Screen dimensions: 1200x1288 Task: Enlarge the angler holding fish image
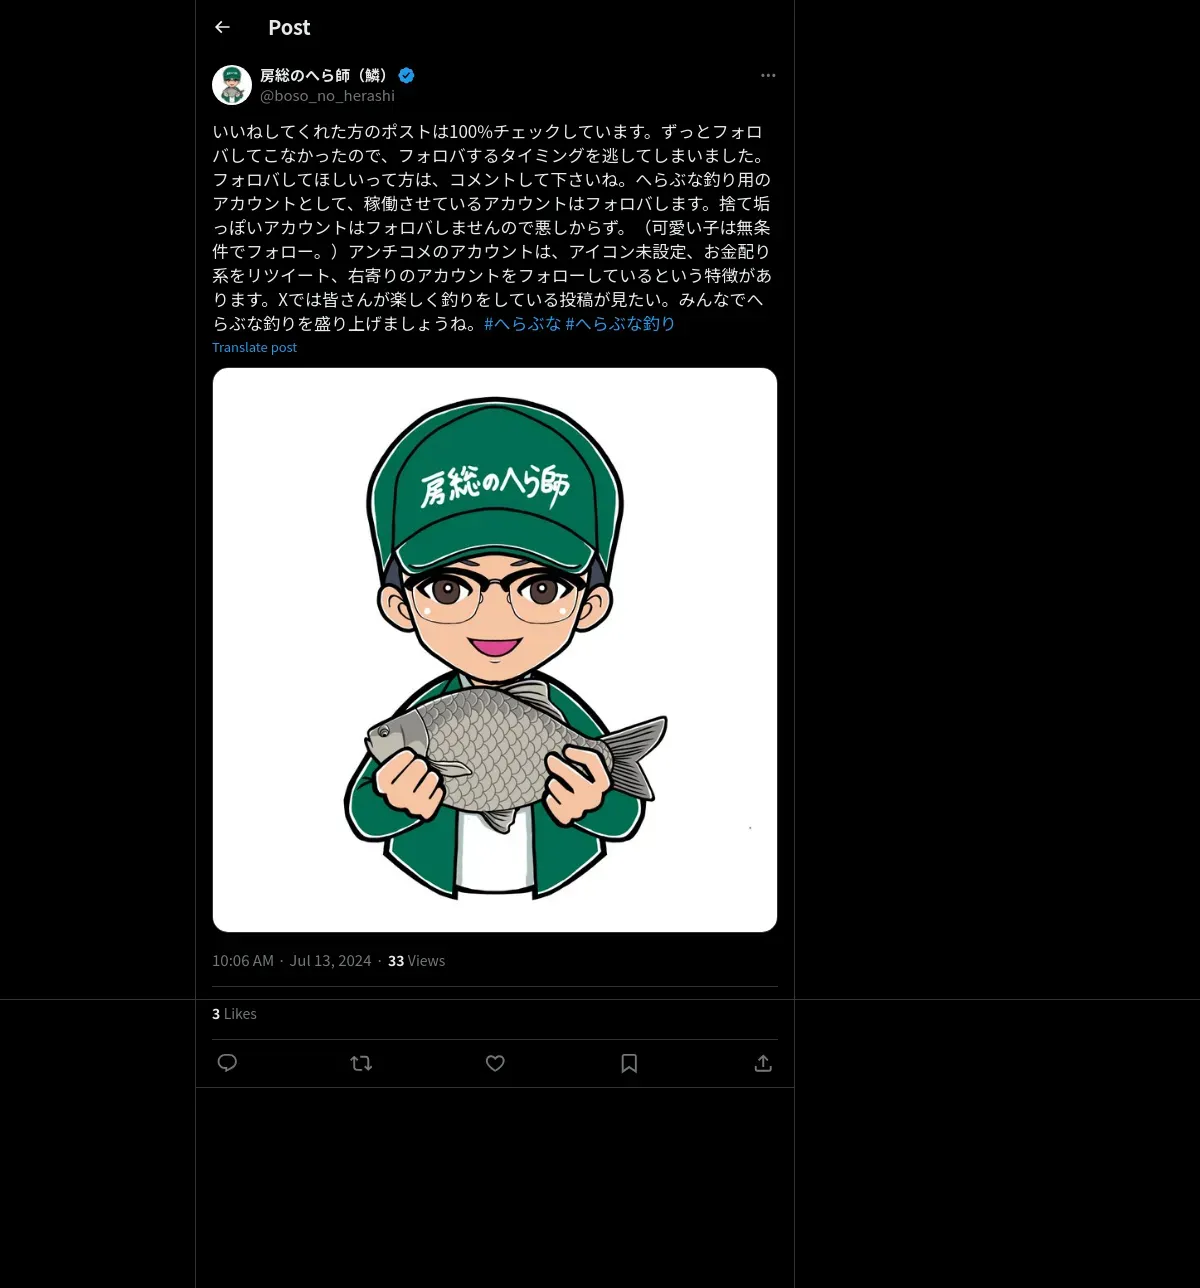tap(495, 650)
